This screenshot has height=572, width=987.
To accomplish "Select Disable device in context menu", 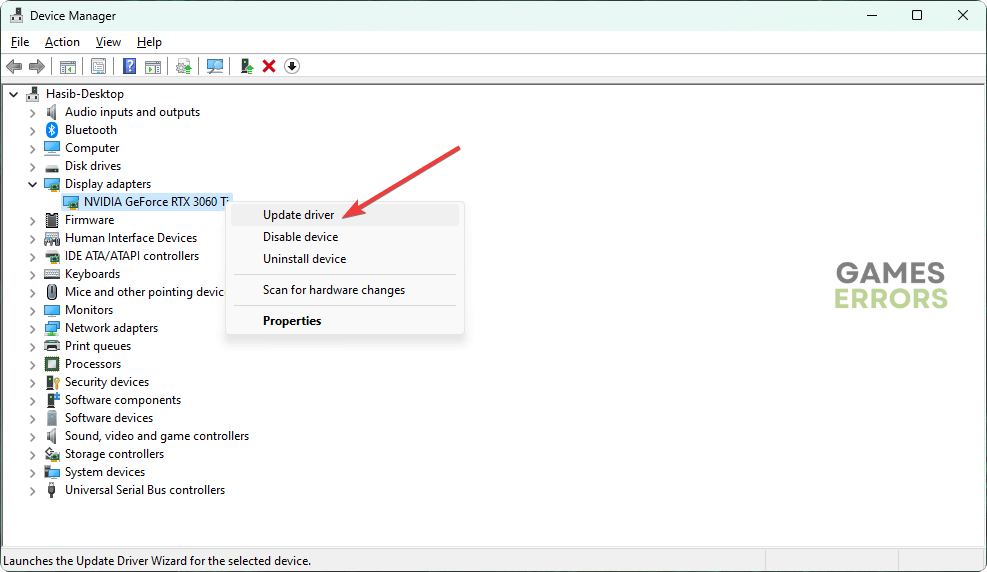I will [x=300, y=237].
